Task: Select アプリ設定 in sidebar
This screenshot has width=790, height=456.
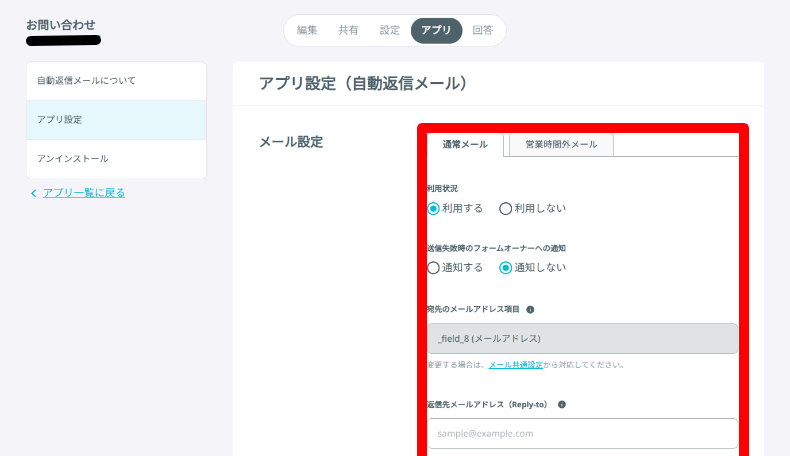Action: click(116, 120)
